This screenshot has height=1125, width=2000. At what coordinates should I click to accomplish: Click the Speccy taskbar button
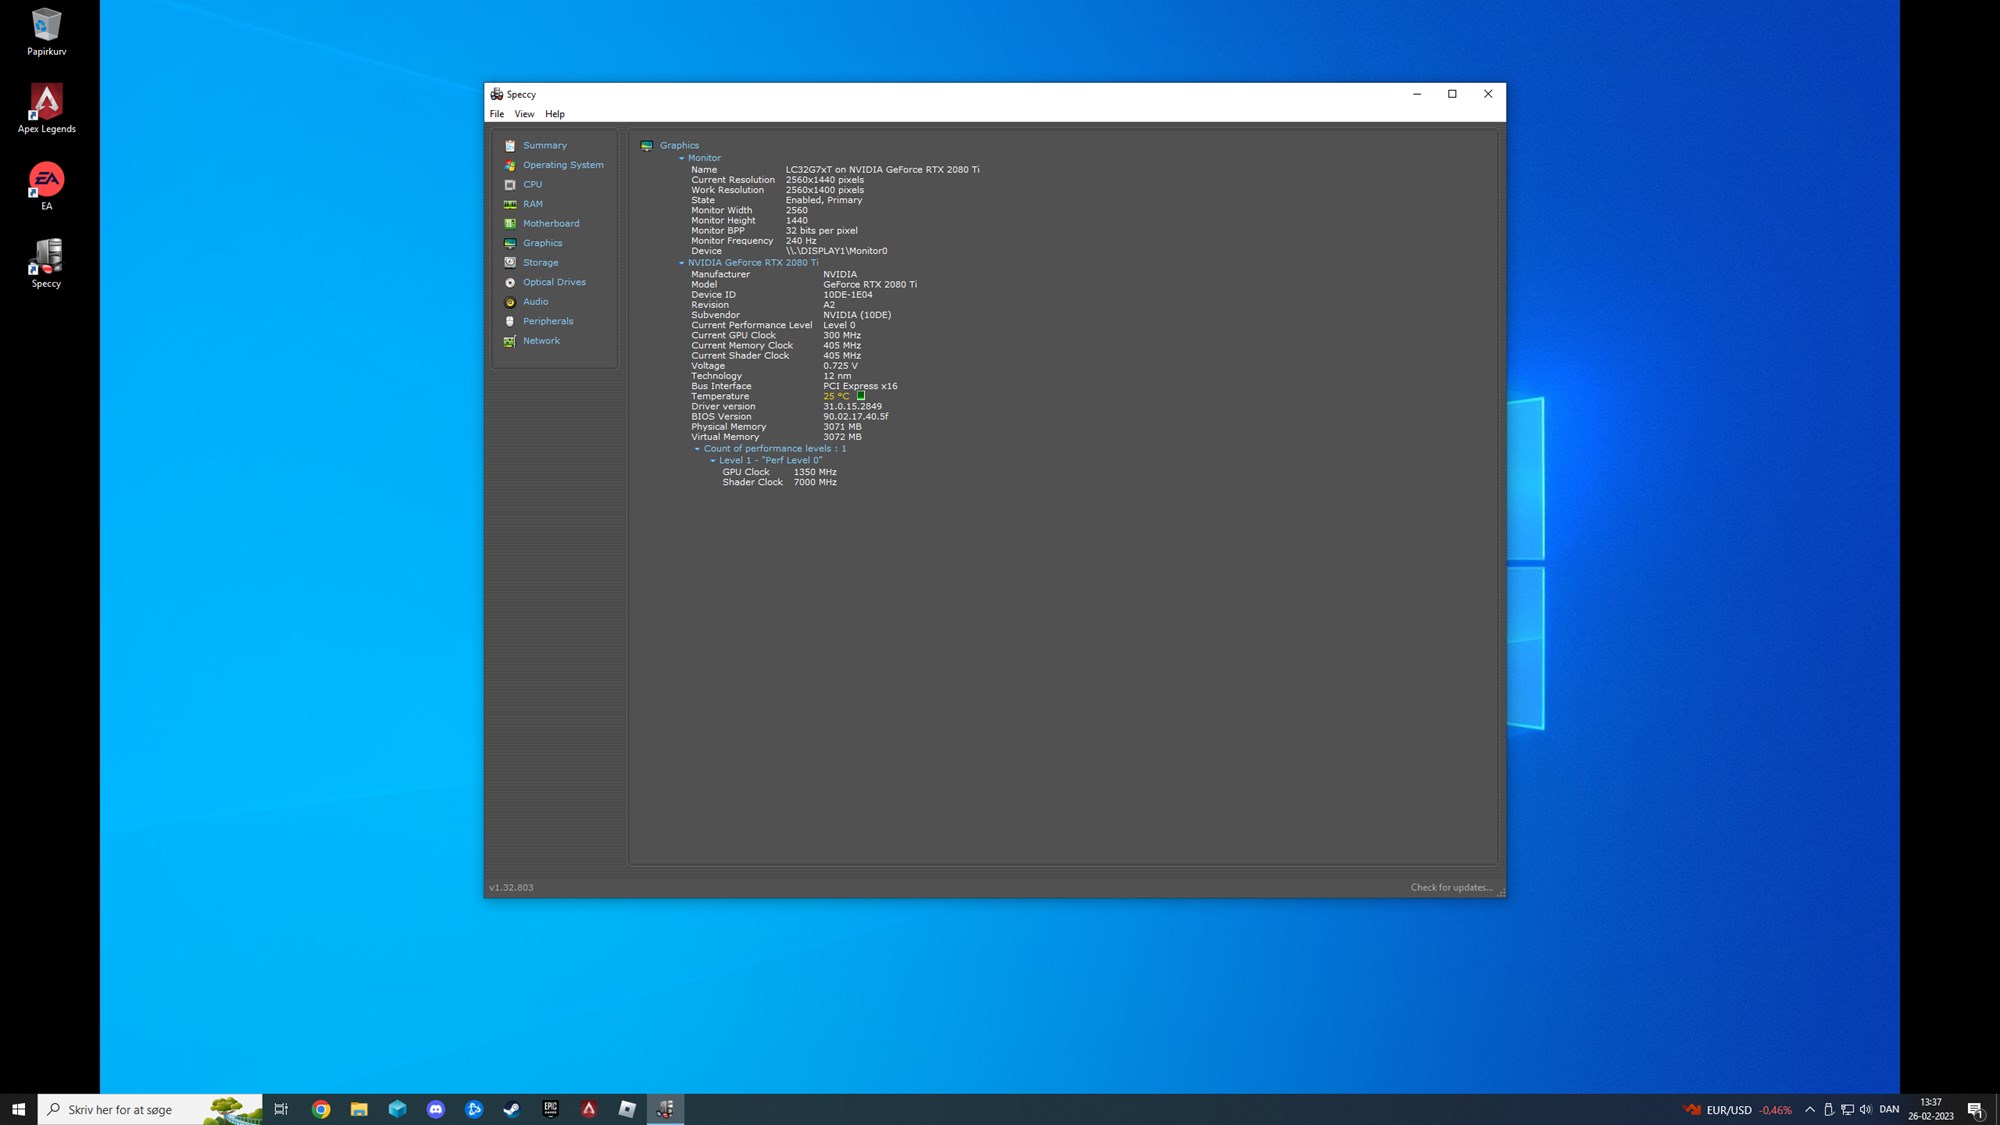(665, 1109)
